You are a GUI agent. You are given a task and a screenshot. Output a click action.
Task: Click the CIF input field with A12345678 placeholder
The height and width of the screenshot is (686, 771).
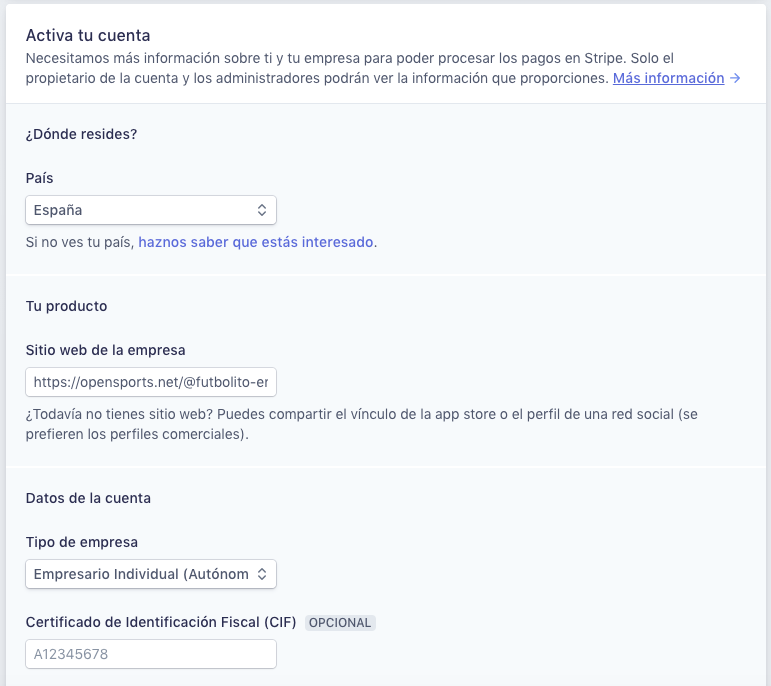[x=151, y=654]
